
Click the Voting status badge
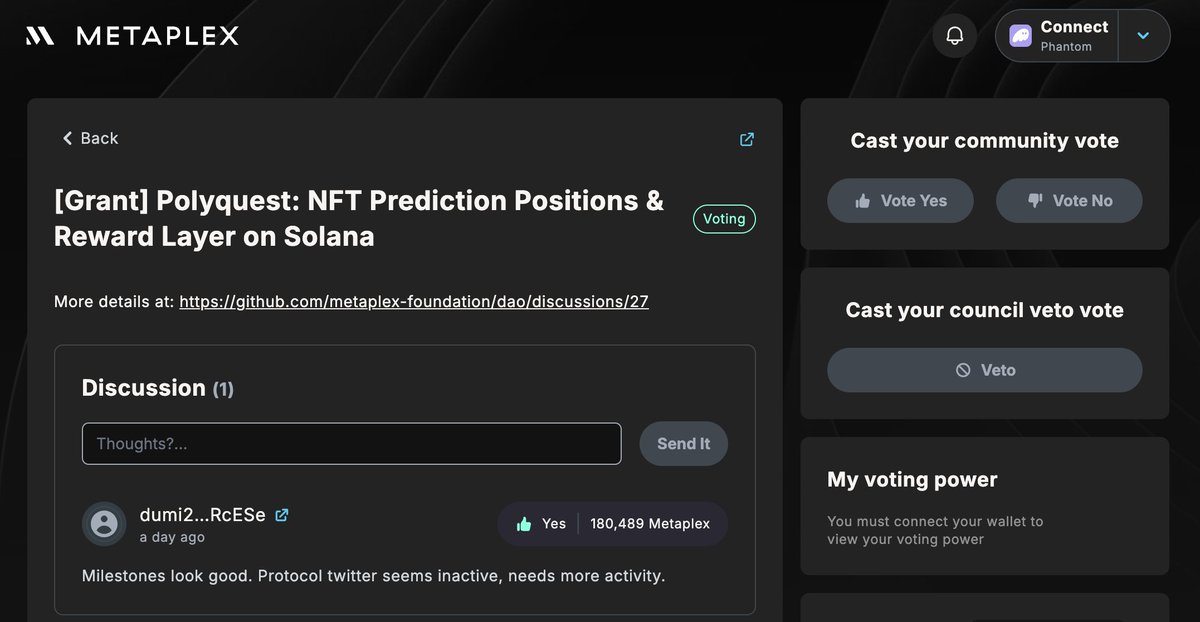pos(724,219)
